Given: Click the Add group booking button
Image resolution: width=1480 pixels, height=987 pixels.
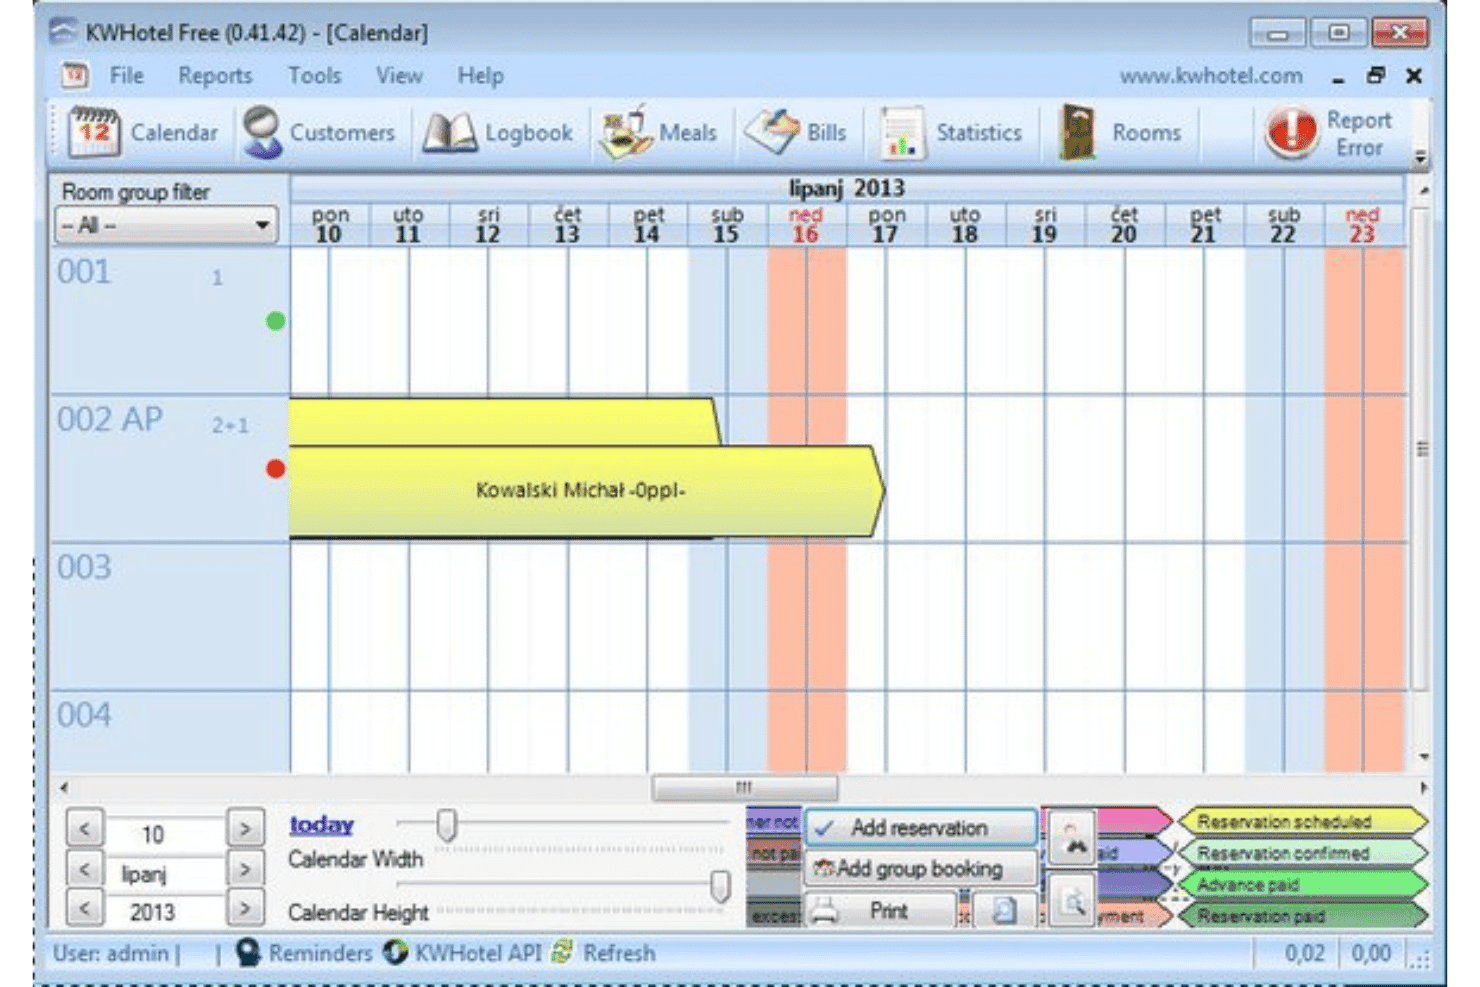Looking at the screenshot, I should click(920, 868).
